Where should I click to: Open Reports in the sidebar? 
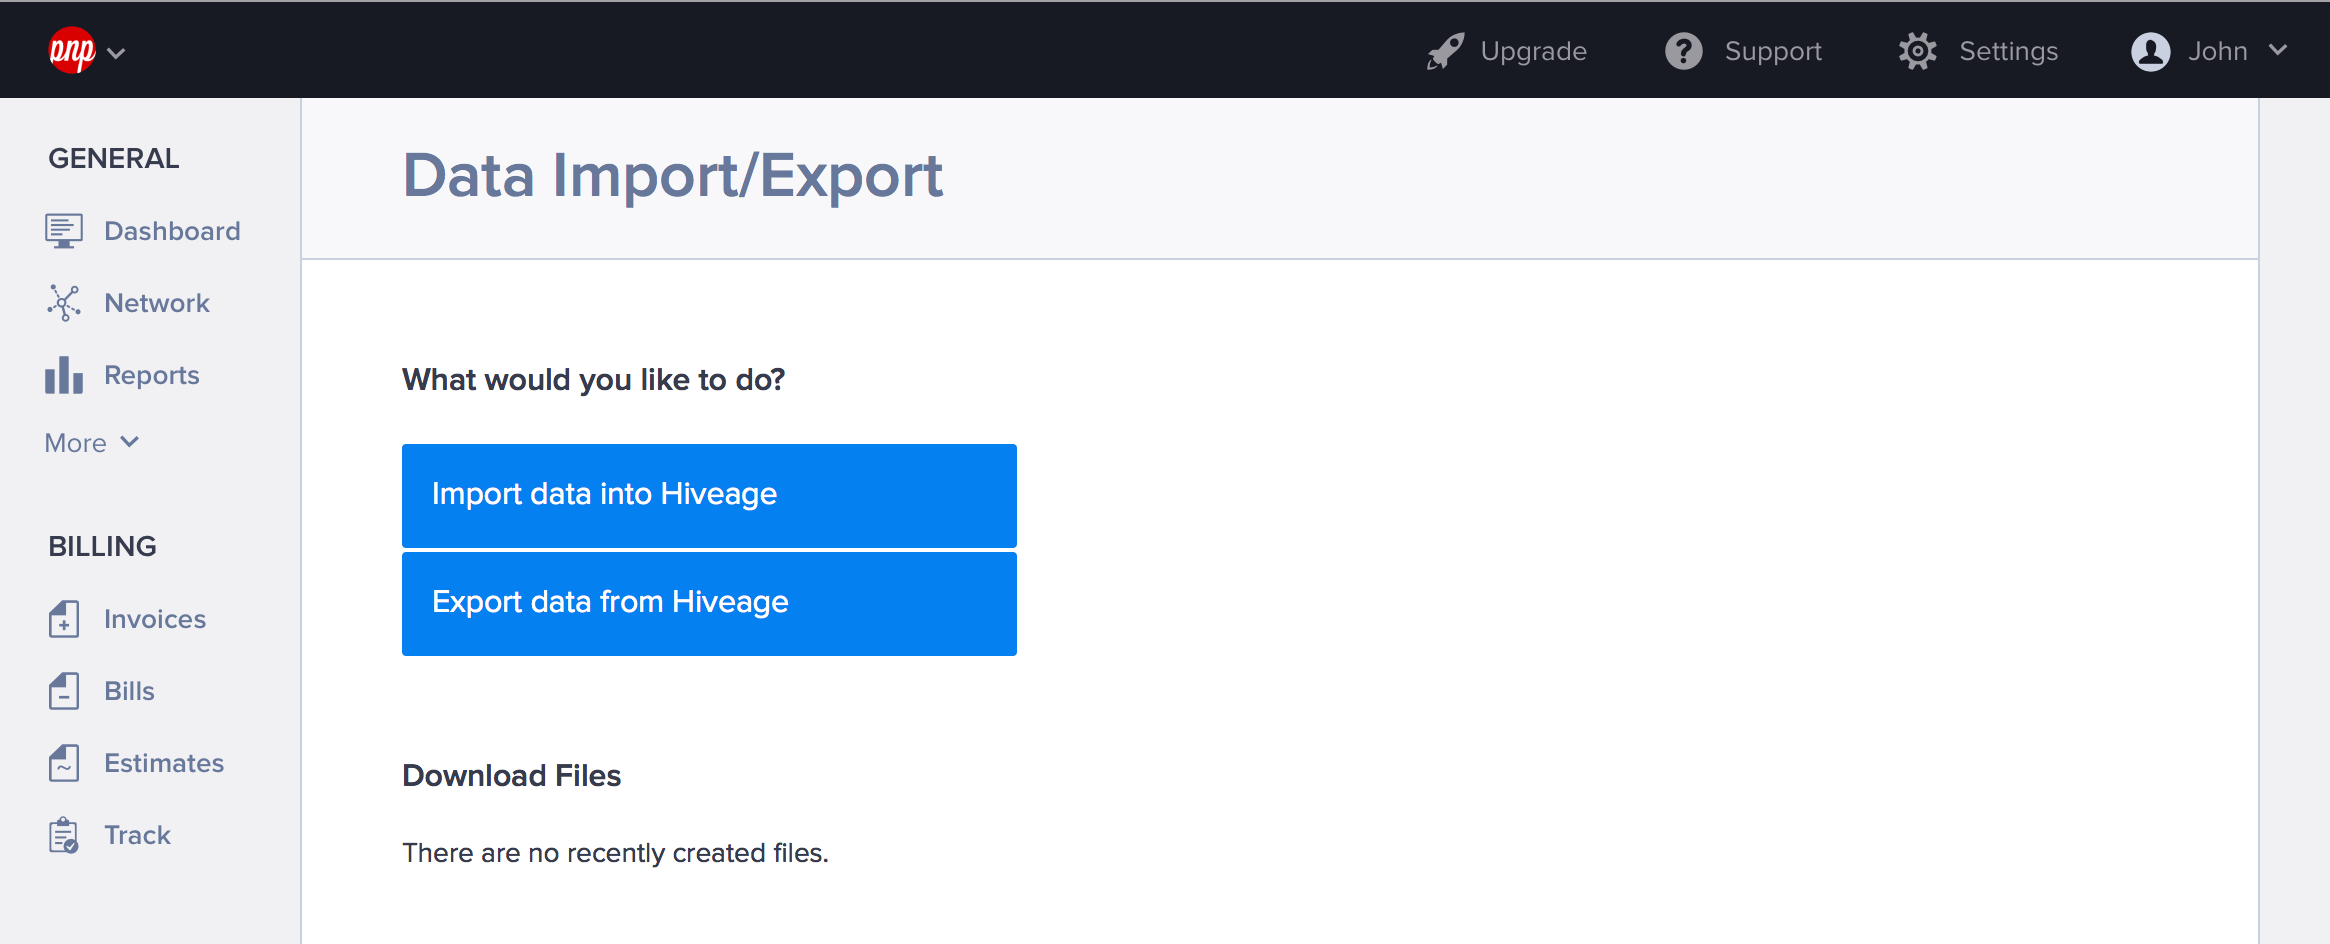152,375
